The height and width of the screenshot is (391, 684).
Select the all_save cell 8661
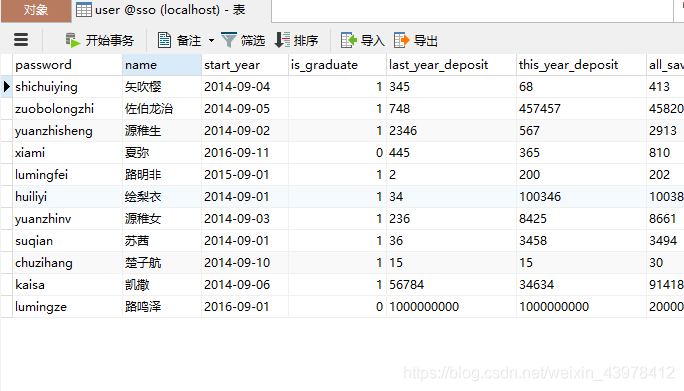[x=665, y=219]
